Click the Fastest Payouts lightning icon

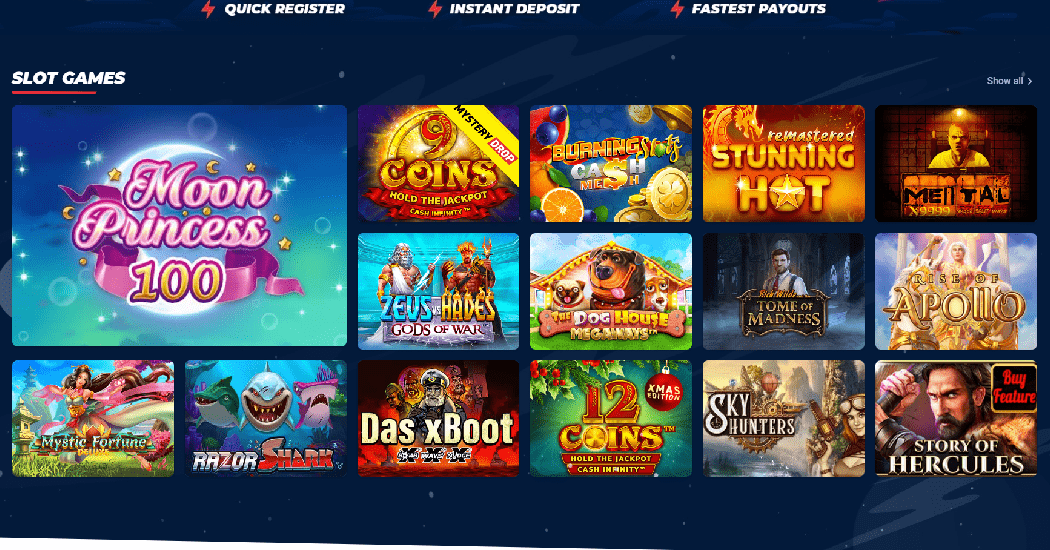click(677, 9)
